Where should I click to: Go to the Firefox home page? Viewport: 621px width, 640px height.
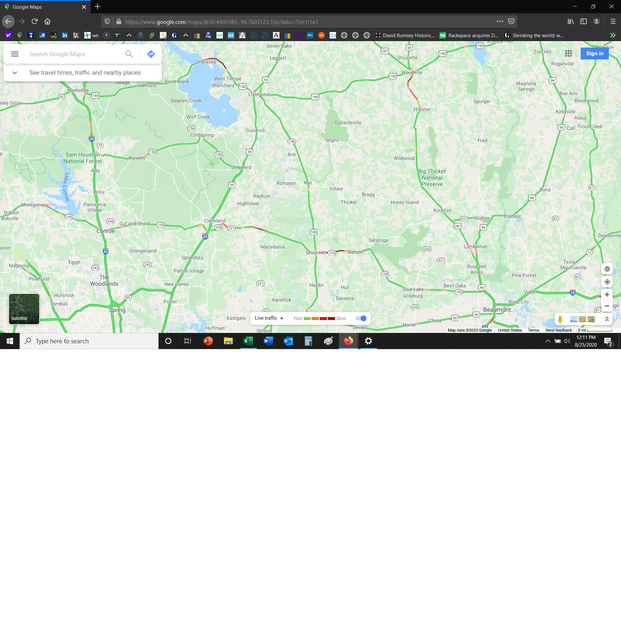[x=47, y=22]
